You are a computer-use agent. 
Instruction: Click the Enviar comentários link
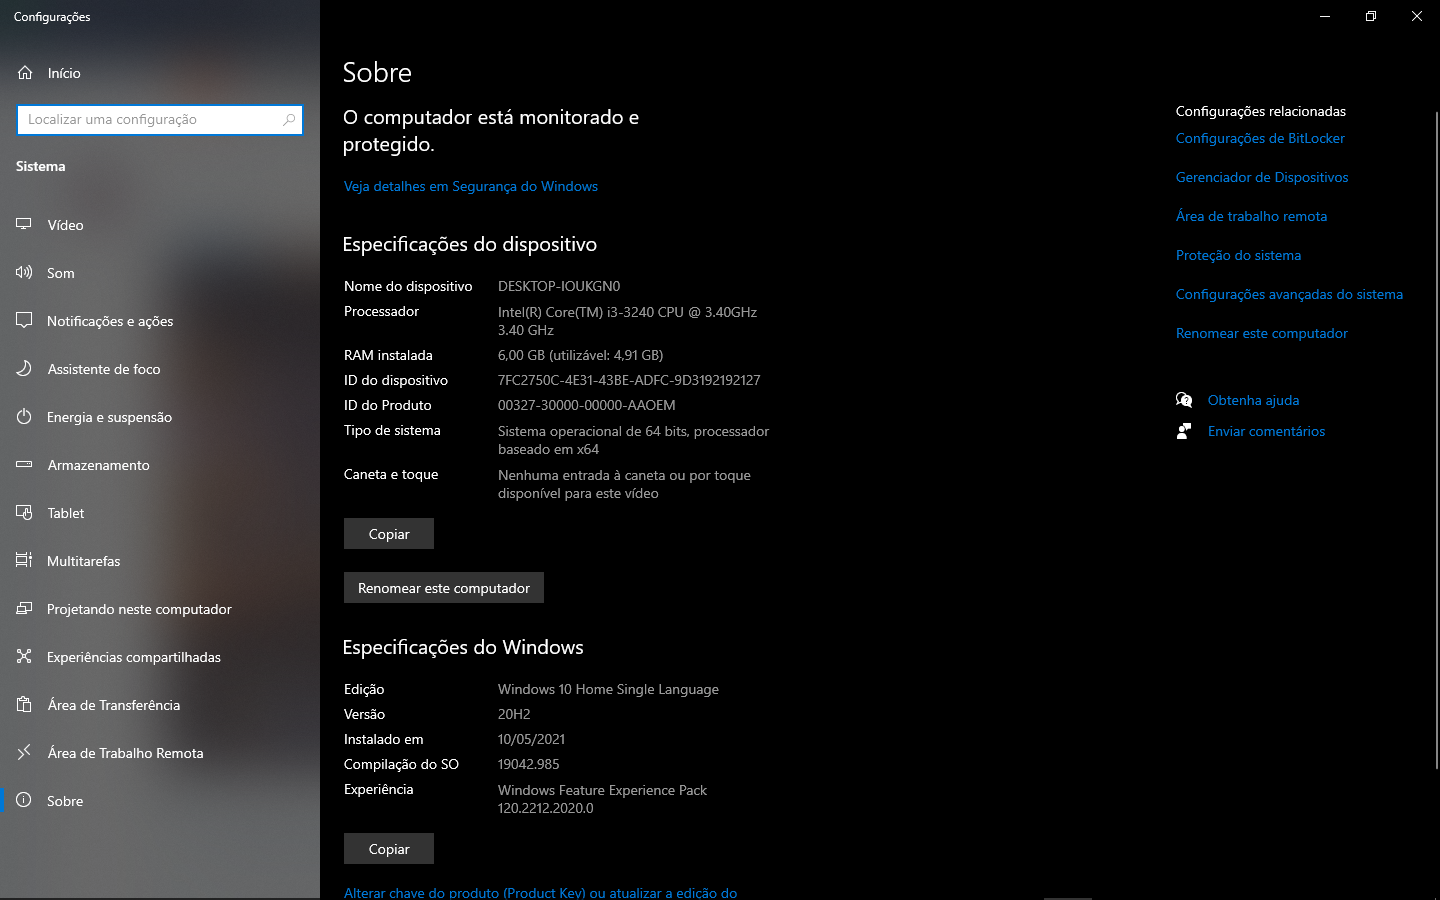point(1266,431)
